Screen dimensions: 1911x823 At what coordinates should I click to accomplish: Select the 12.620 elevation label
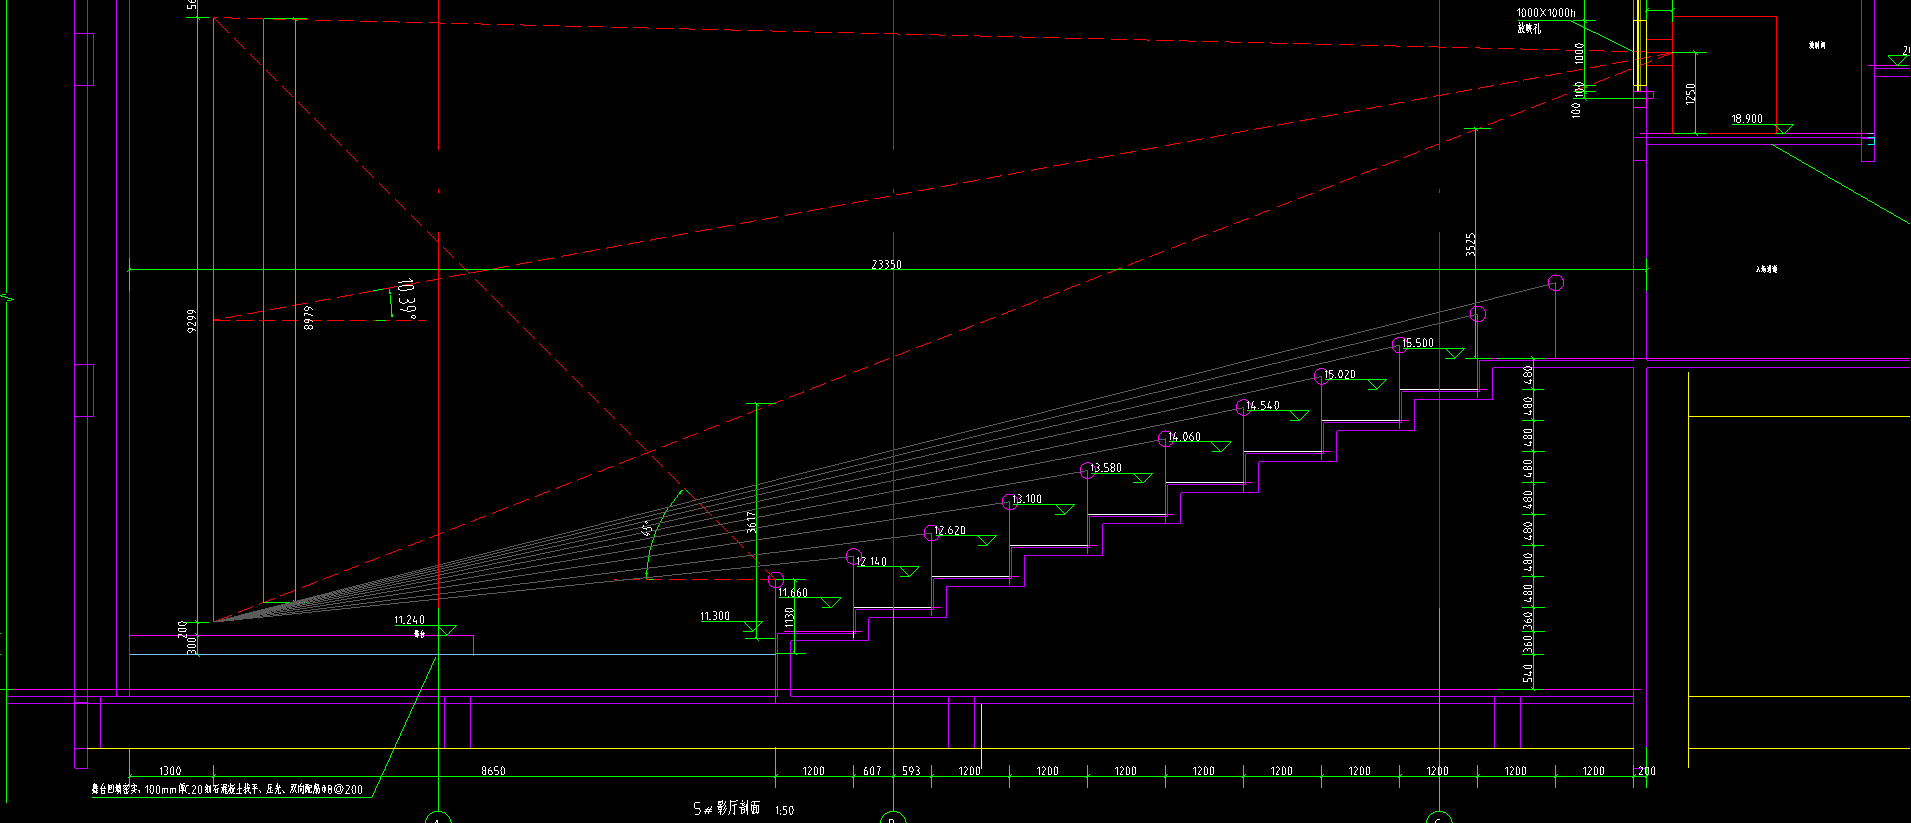(x=950, y=530)
